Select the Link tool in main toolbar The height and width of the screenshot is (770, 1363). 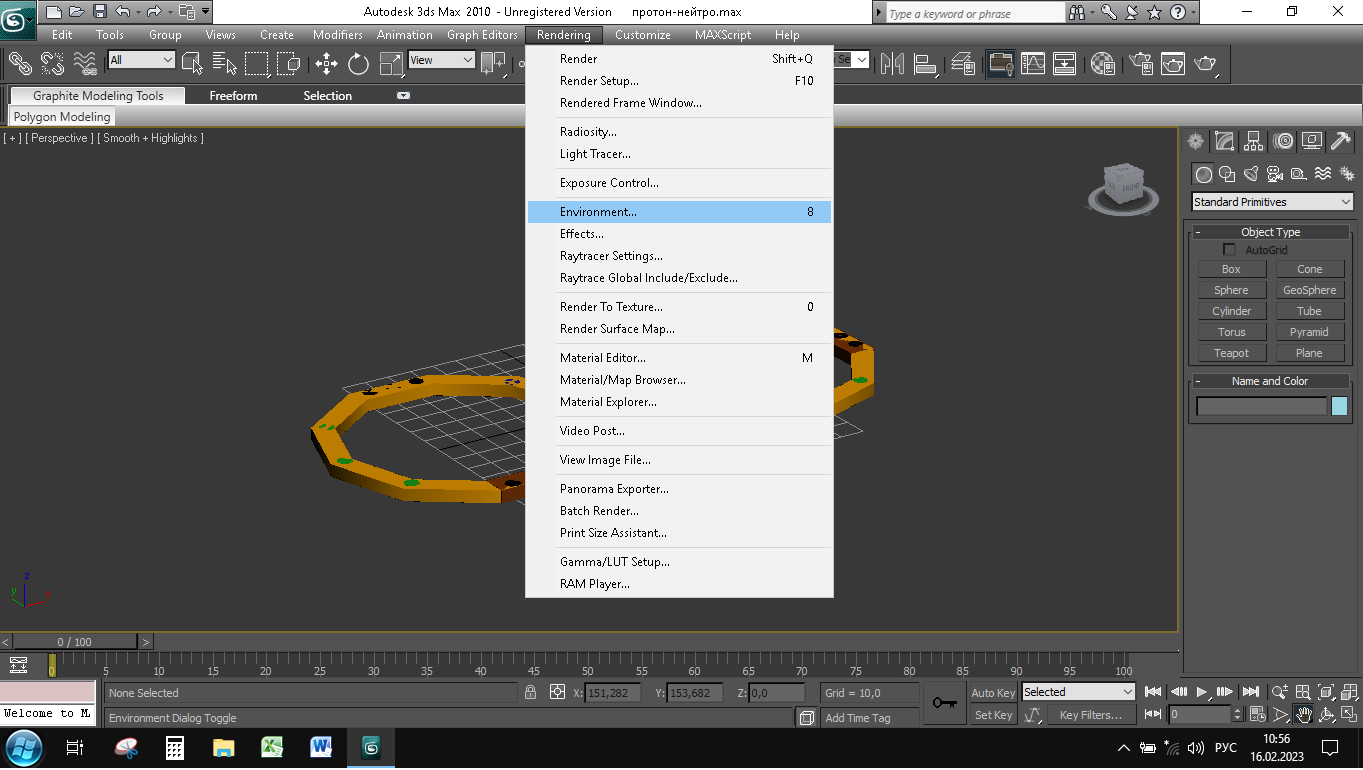pyautogui.click(x=20, y=63)
